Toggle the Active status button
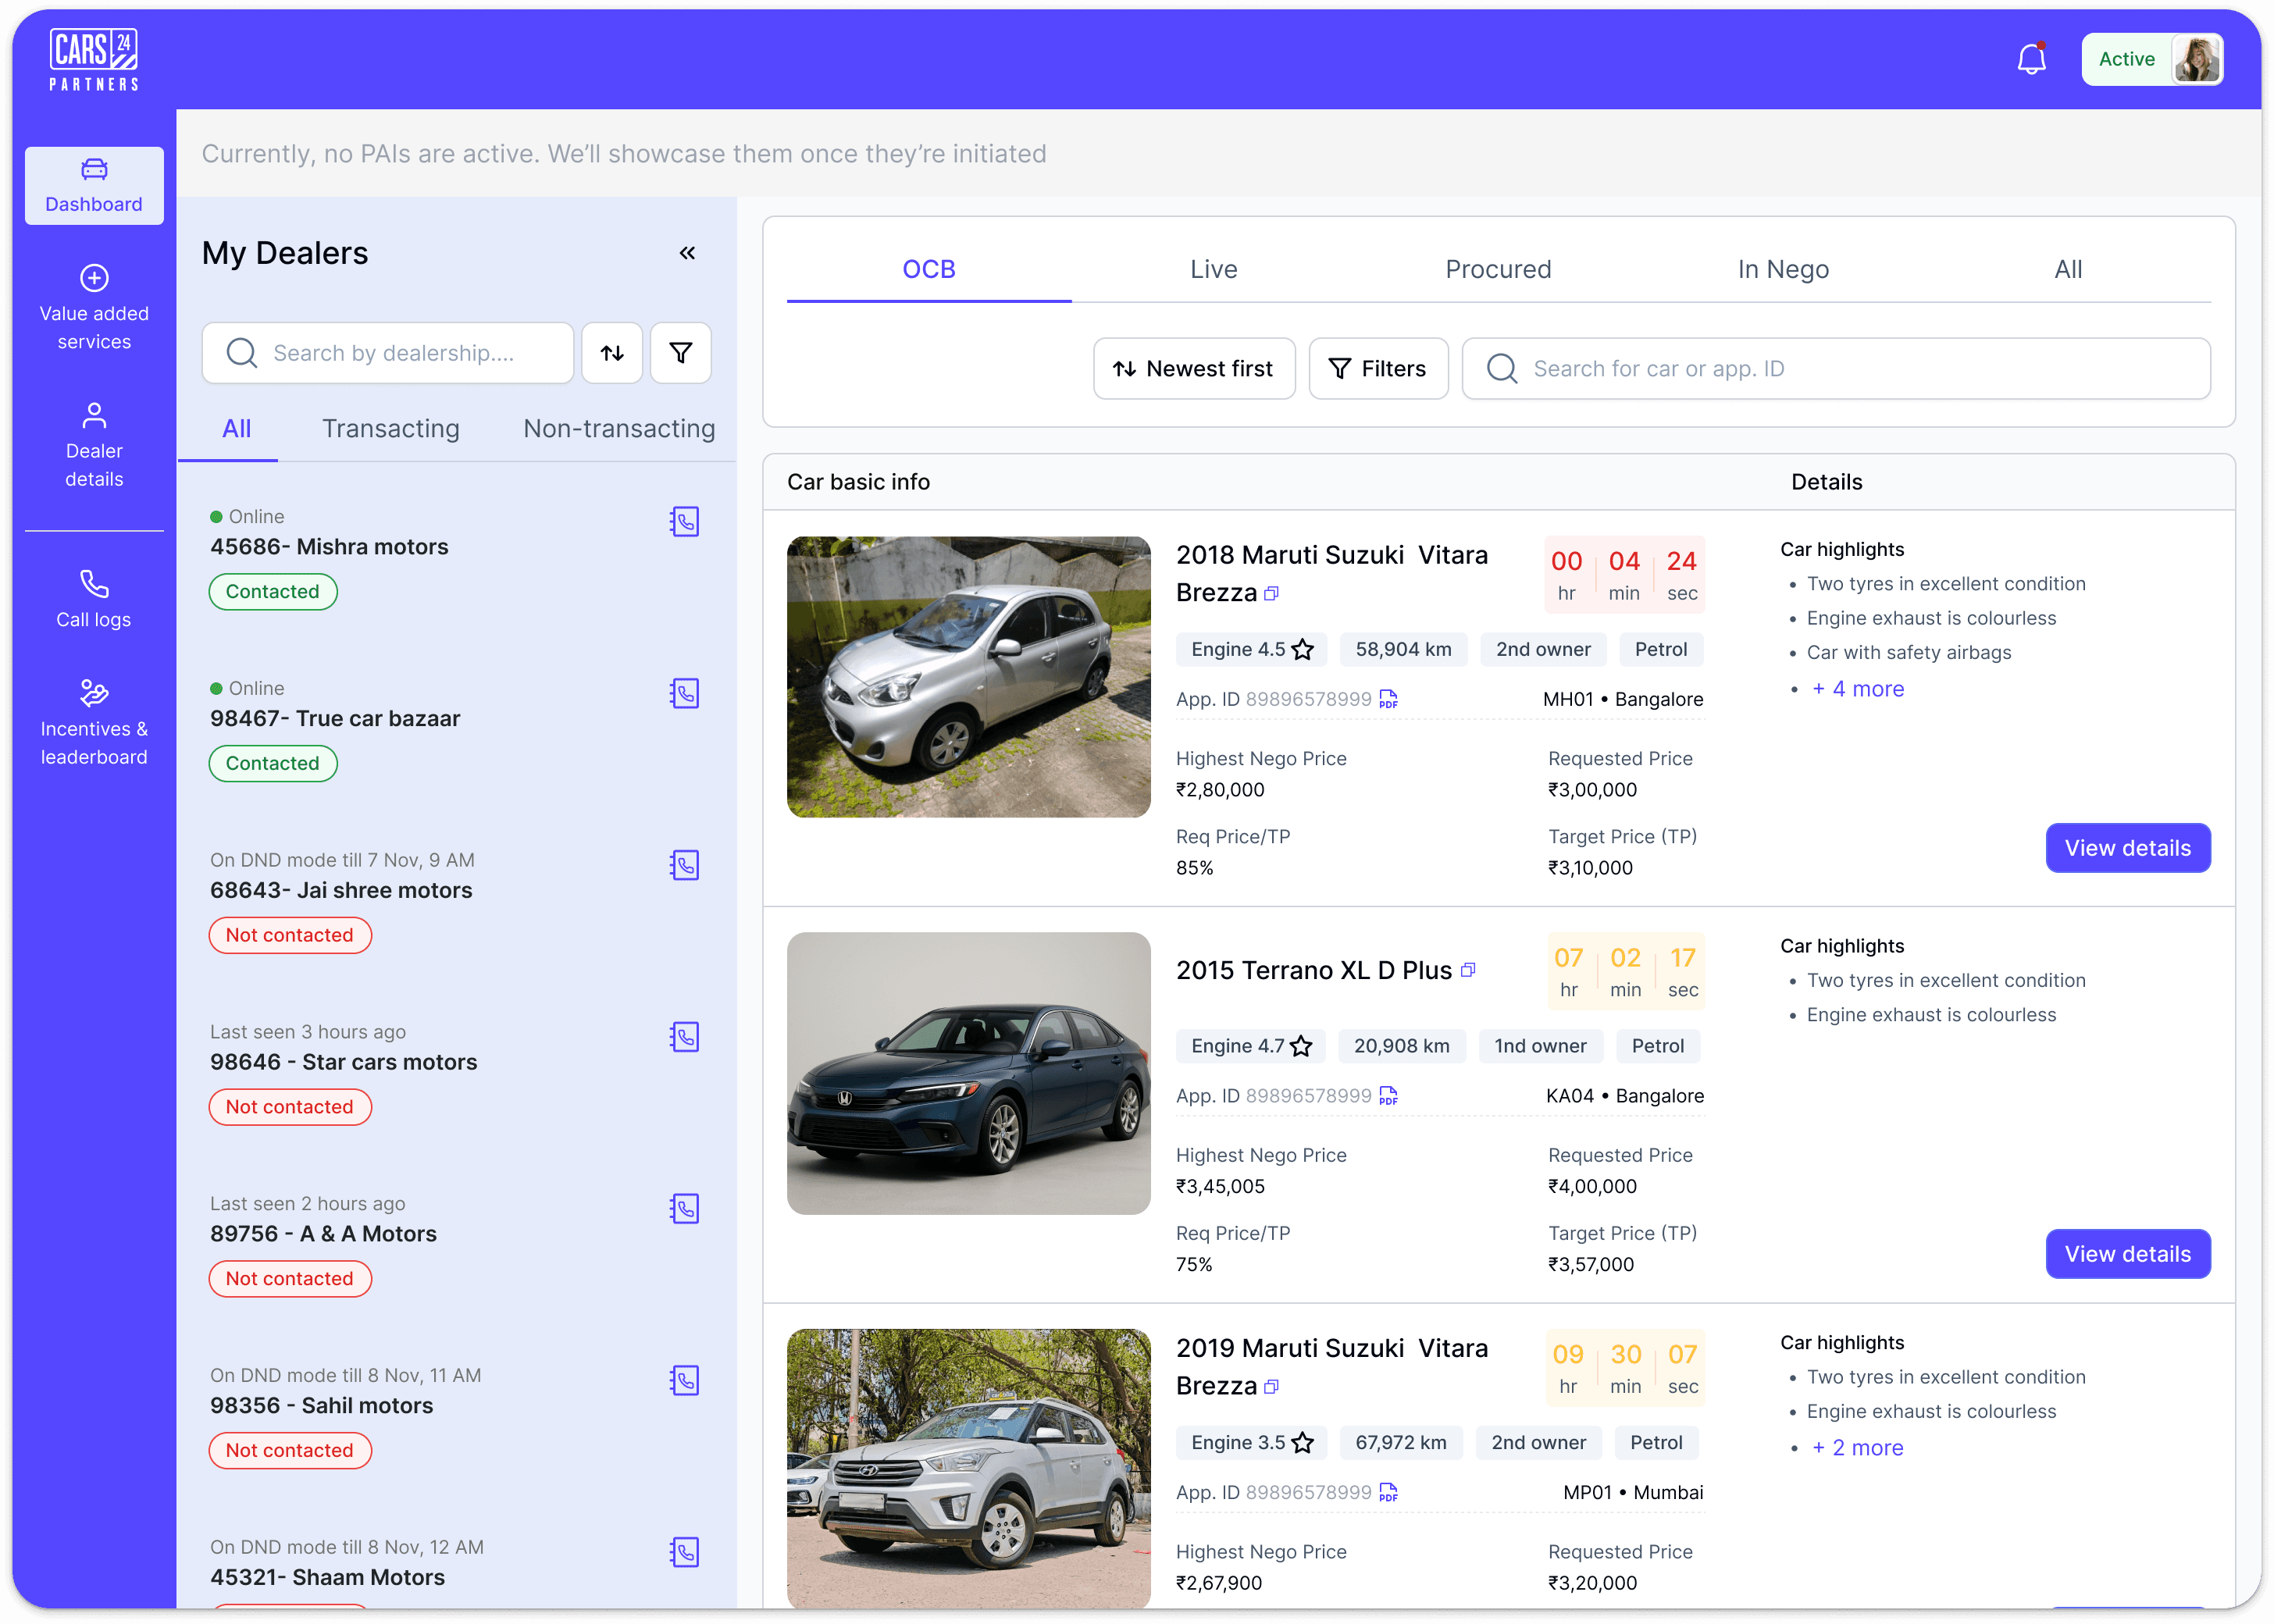This screenshot has width=2274, height=1624. click(x=2127, y=60)
